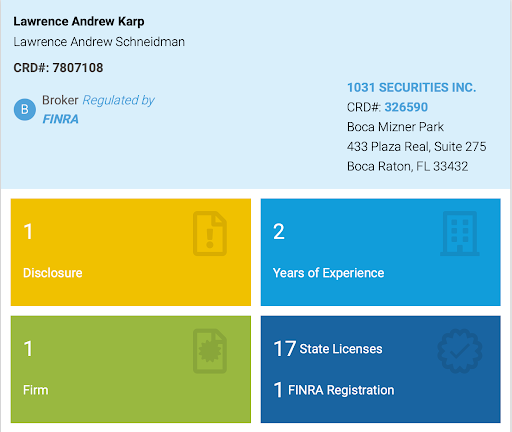Open the yellow Disclosure tile
512x432 pixels.
(131, 252)
